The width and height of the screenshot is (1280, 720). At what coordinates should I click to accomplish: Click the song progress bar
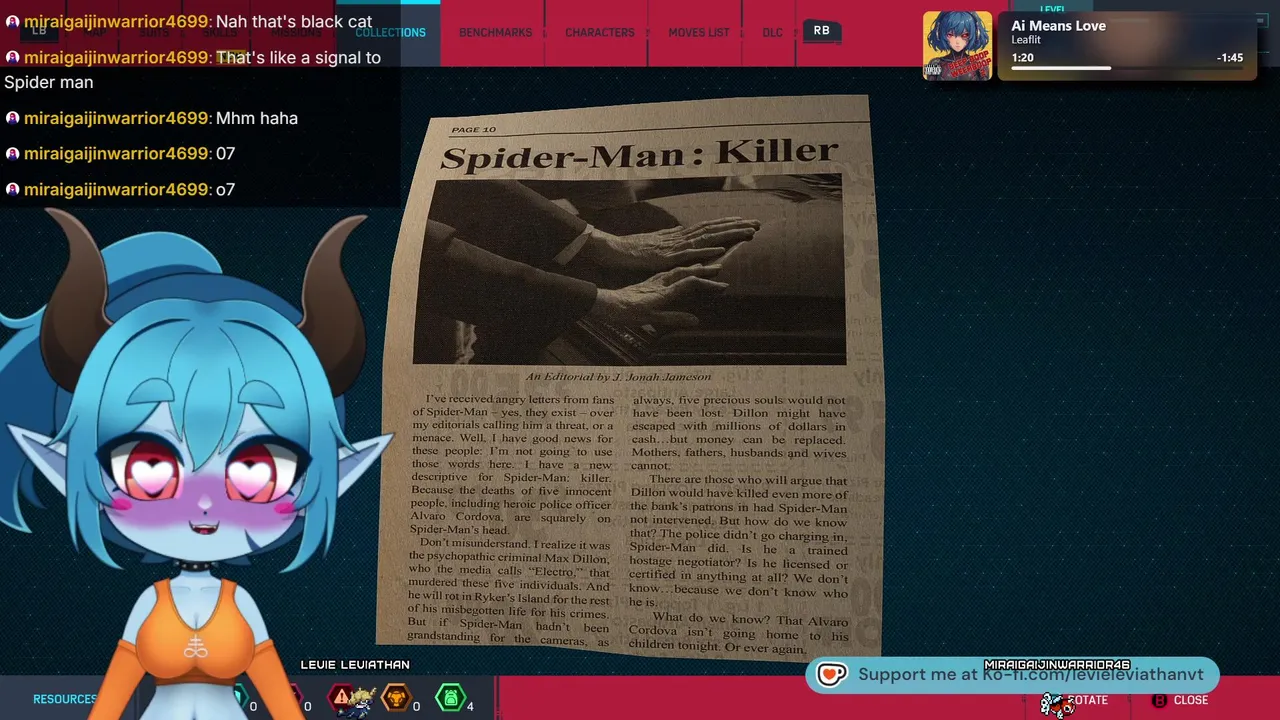click(x=1125, y=68)
